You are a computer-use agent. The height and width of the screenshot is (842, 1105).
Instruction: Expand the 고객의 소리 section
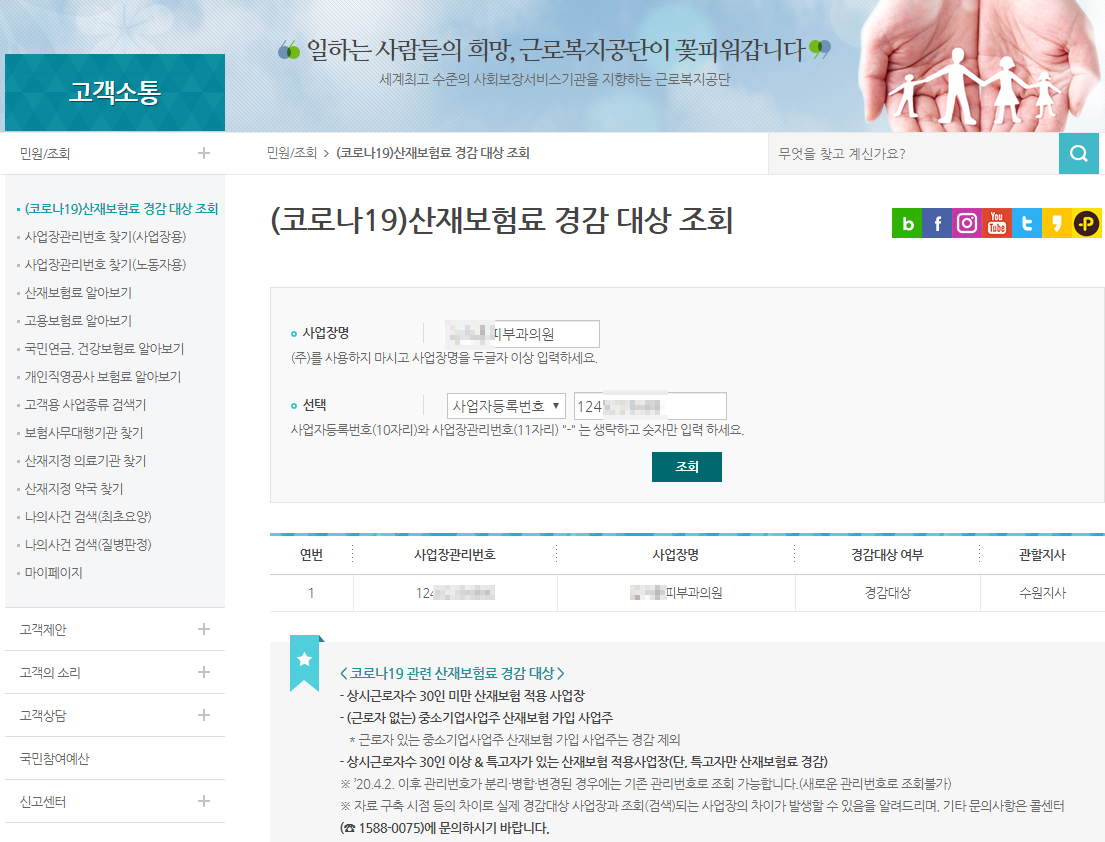pos(204,672)
